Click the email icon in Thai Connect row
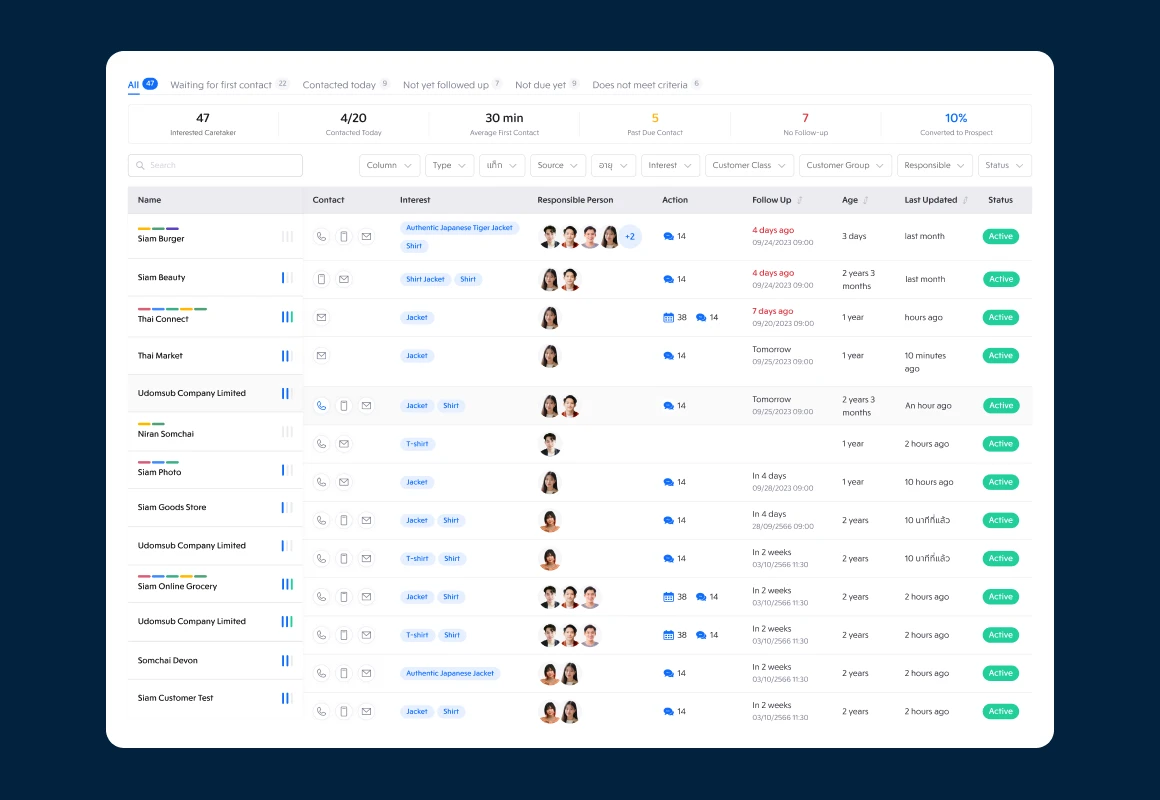Image resolution: width=1160 pixels, height=800 pixels. [321, 317]
